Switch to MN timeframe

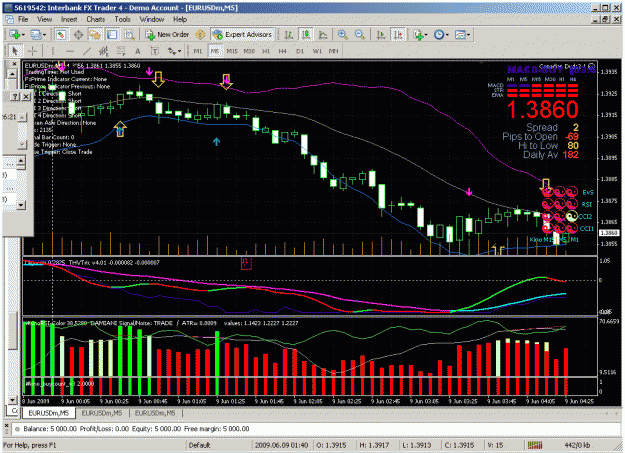coord(333,51)
